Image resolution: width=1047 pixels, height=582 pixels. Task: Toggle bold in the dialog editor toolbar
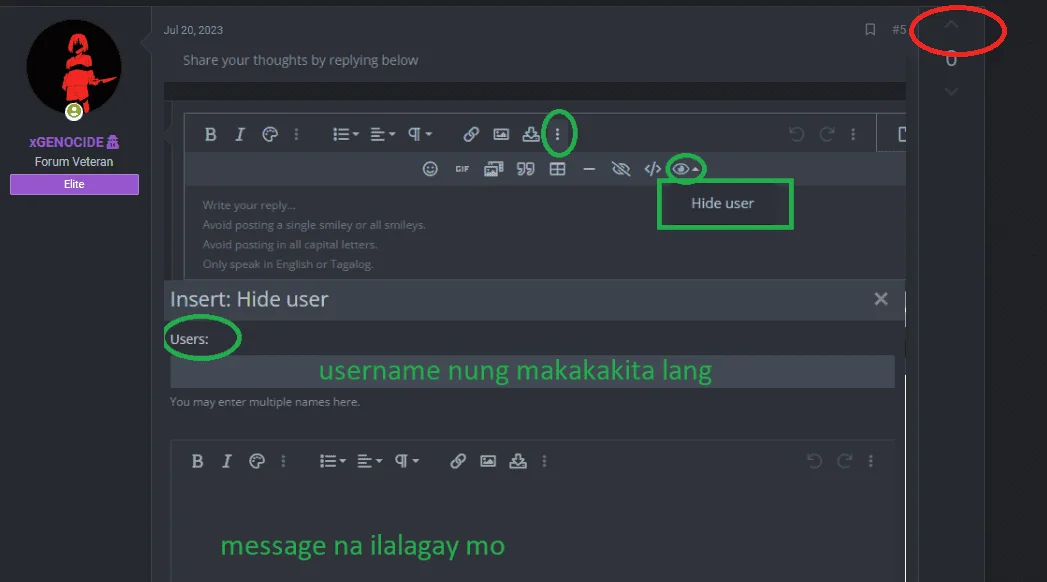198,461
